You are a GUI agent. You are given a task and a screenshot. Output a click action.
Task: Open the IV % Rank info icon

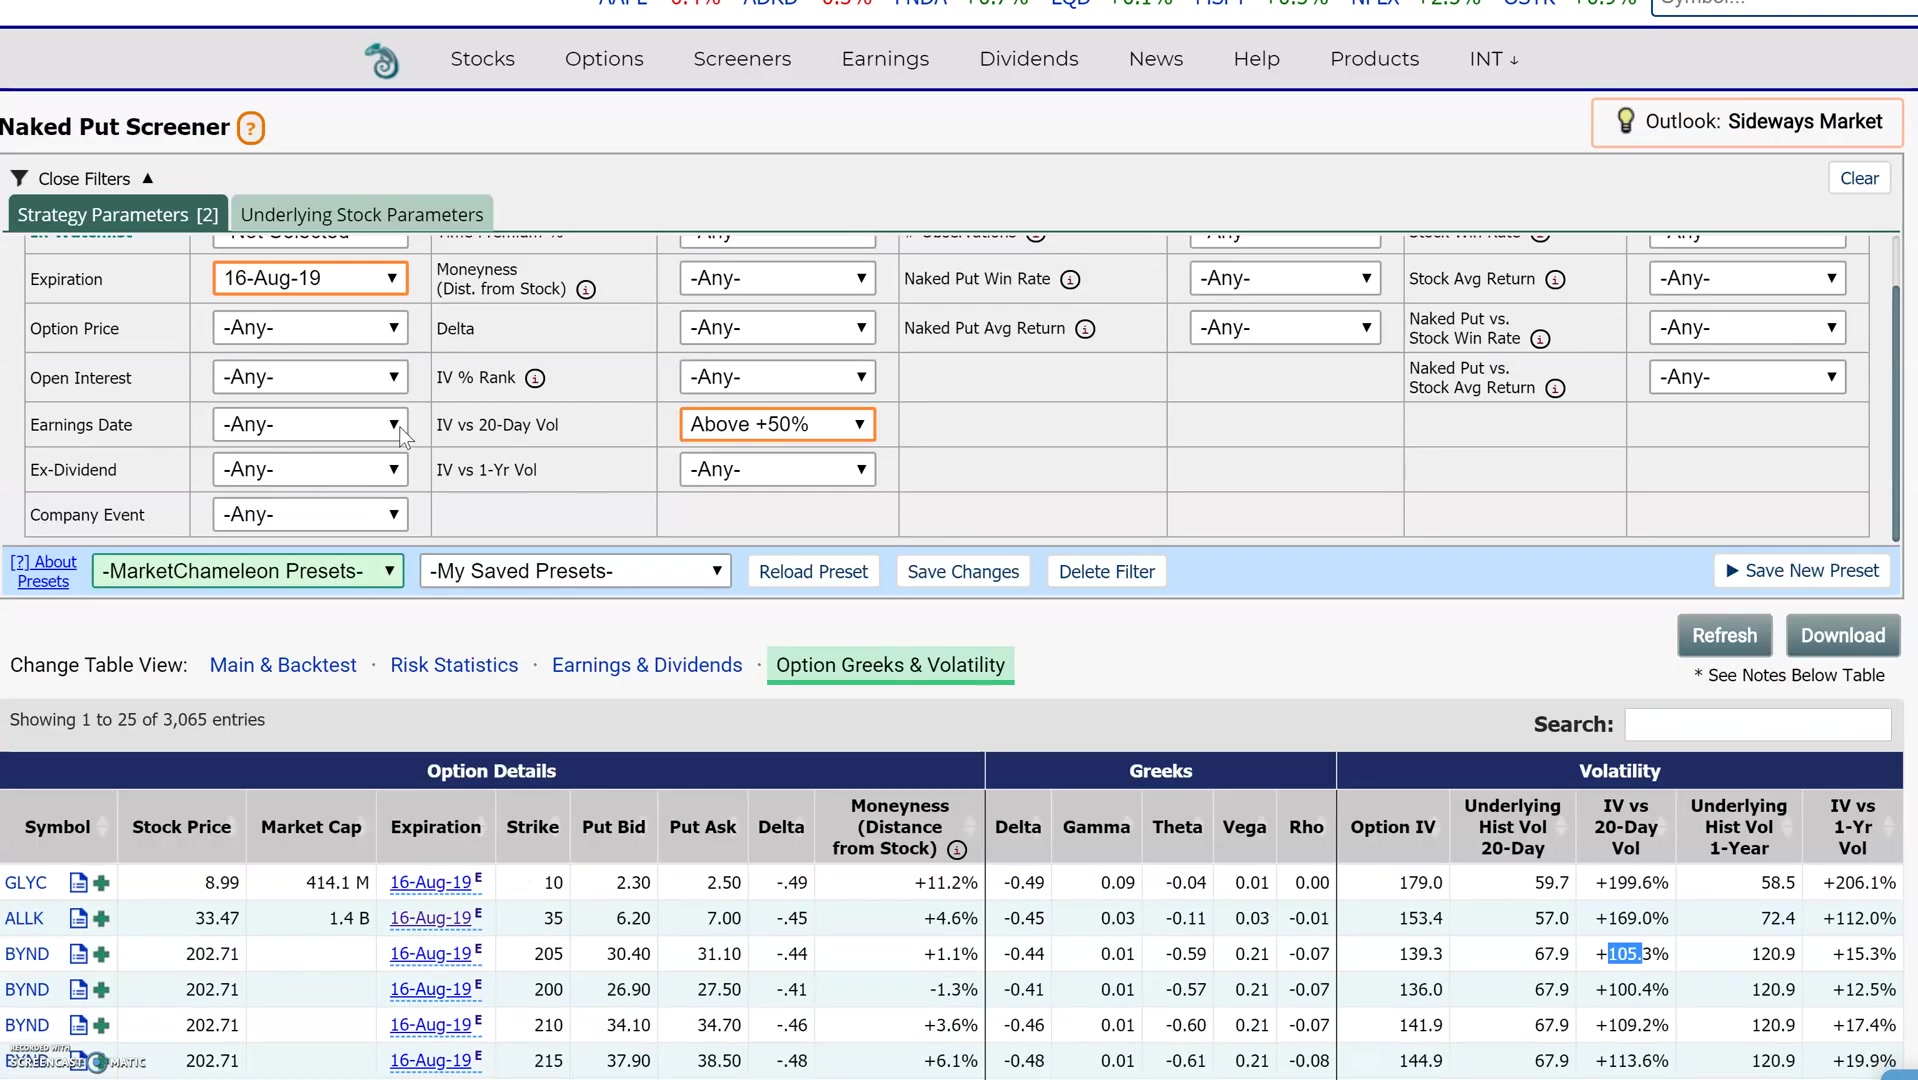(x=535, y=378)
